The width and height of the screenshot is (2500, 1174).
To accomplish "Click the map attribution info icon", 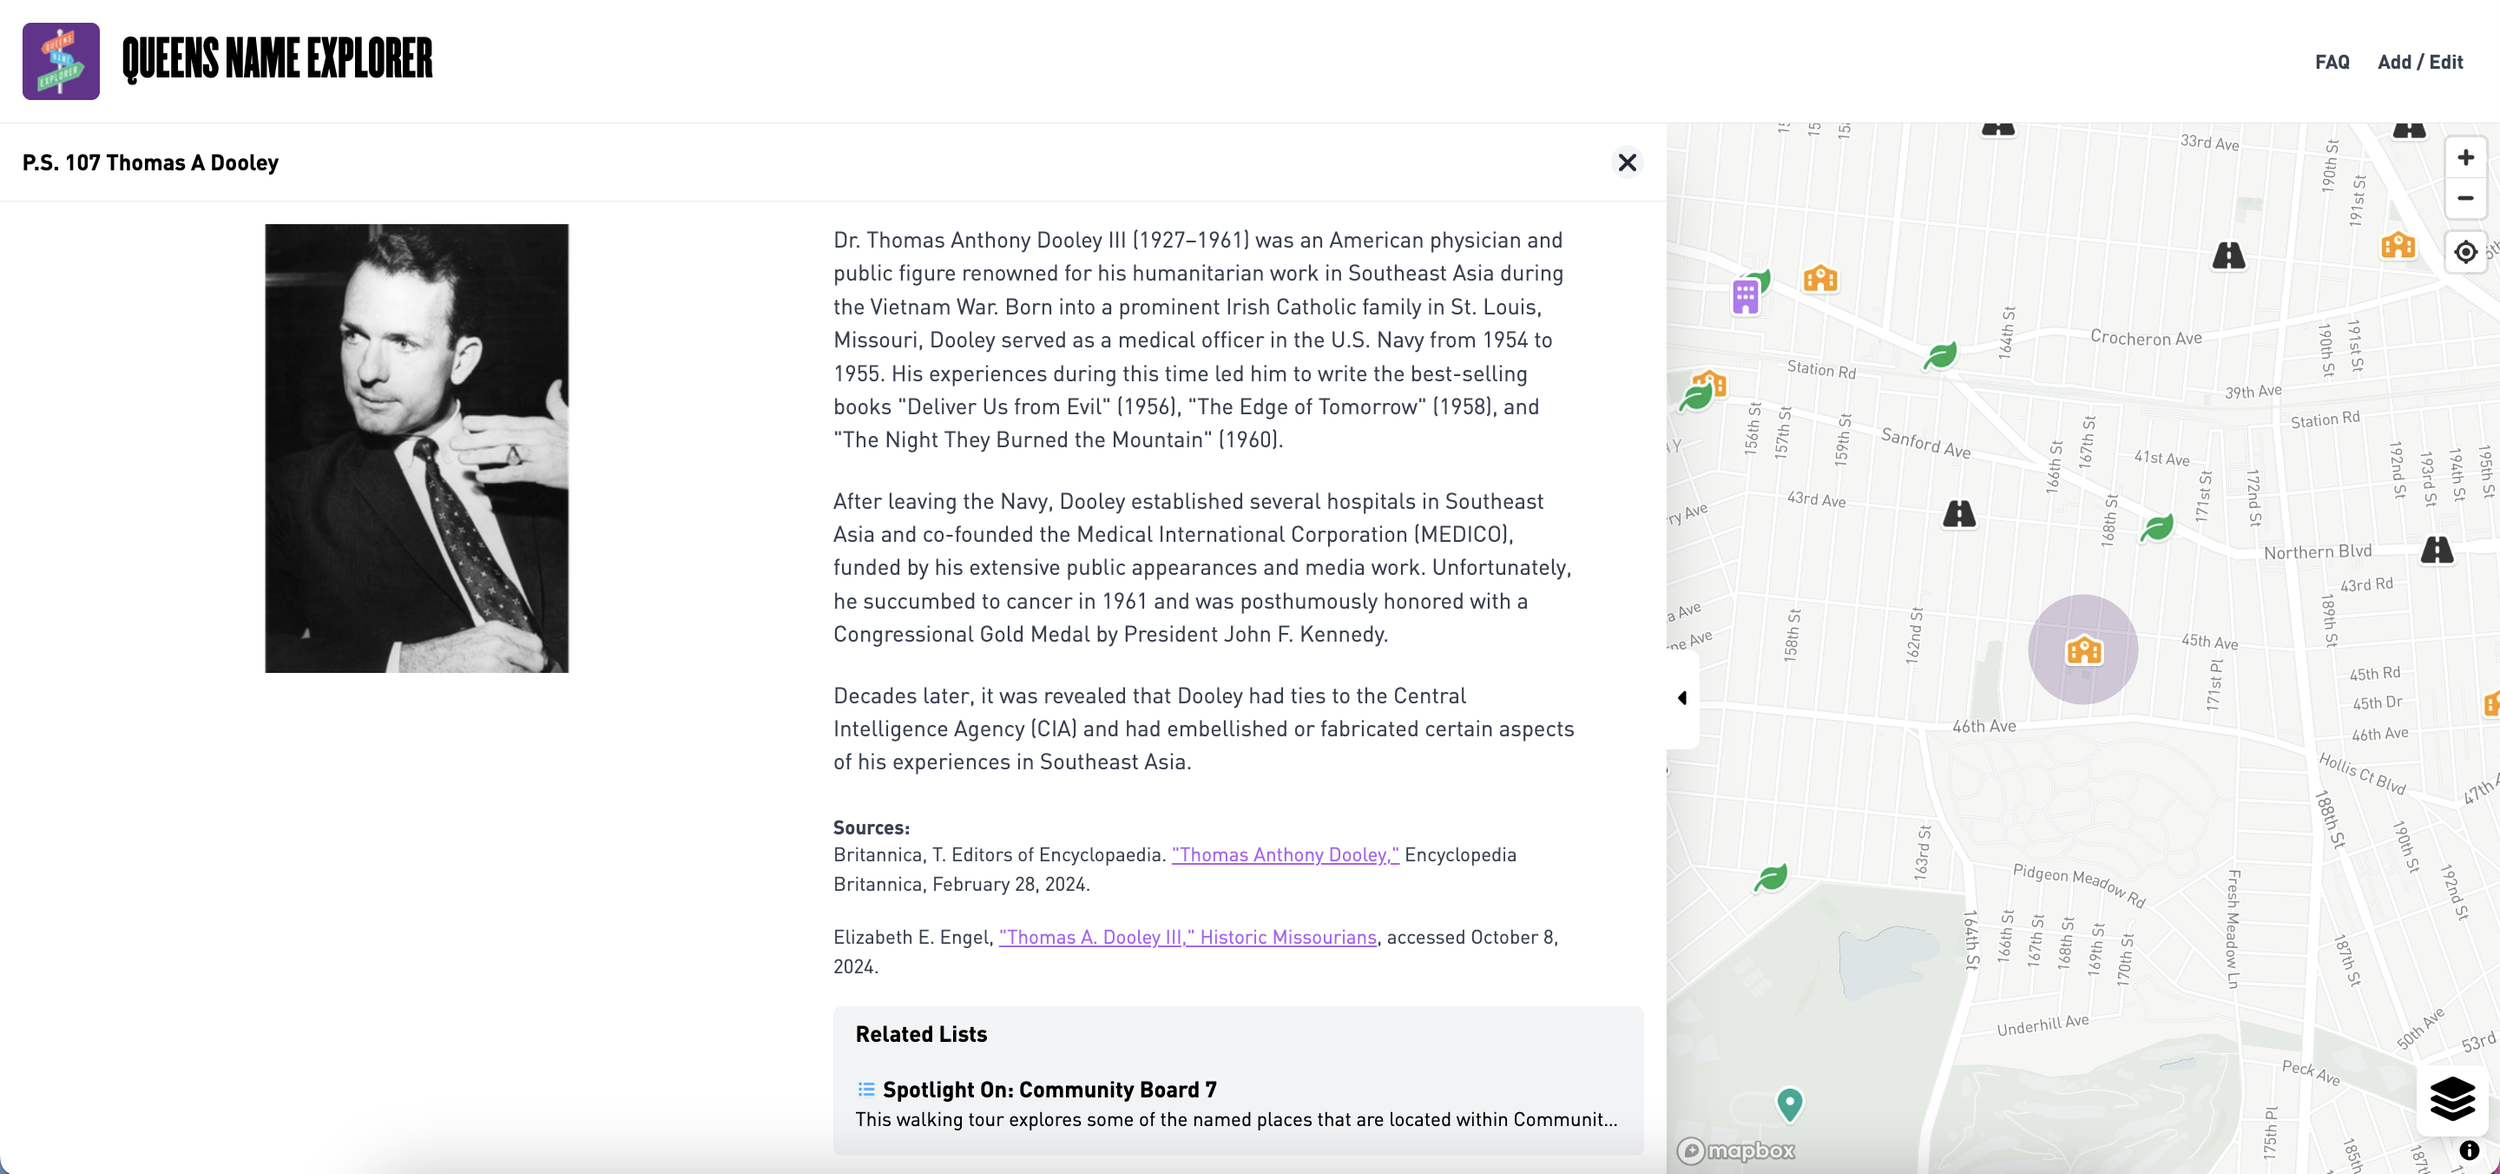I will coord(2469,1150).
